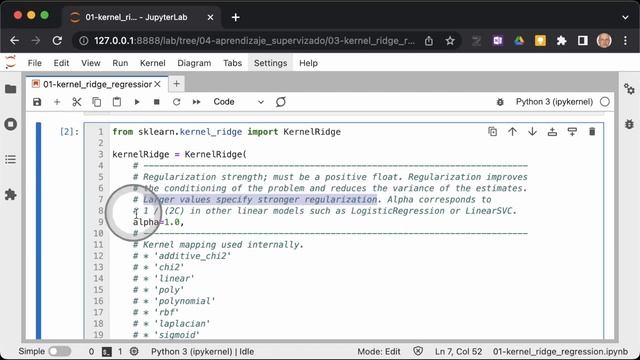Image resolution: width=640 pixels, height=360 pixels.
Task: Click blue cell collapser bar
Action: click(x=38, y=231)
